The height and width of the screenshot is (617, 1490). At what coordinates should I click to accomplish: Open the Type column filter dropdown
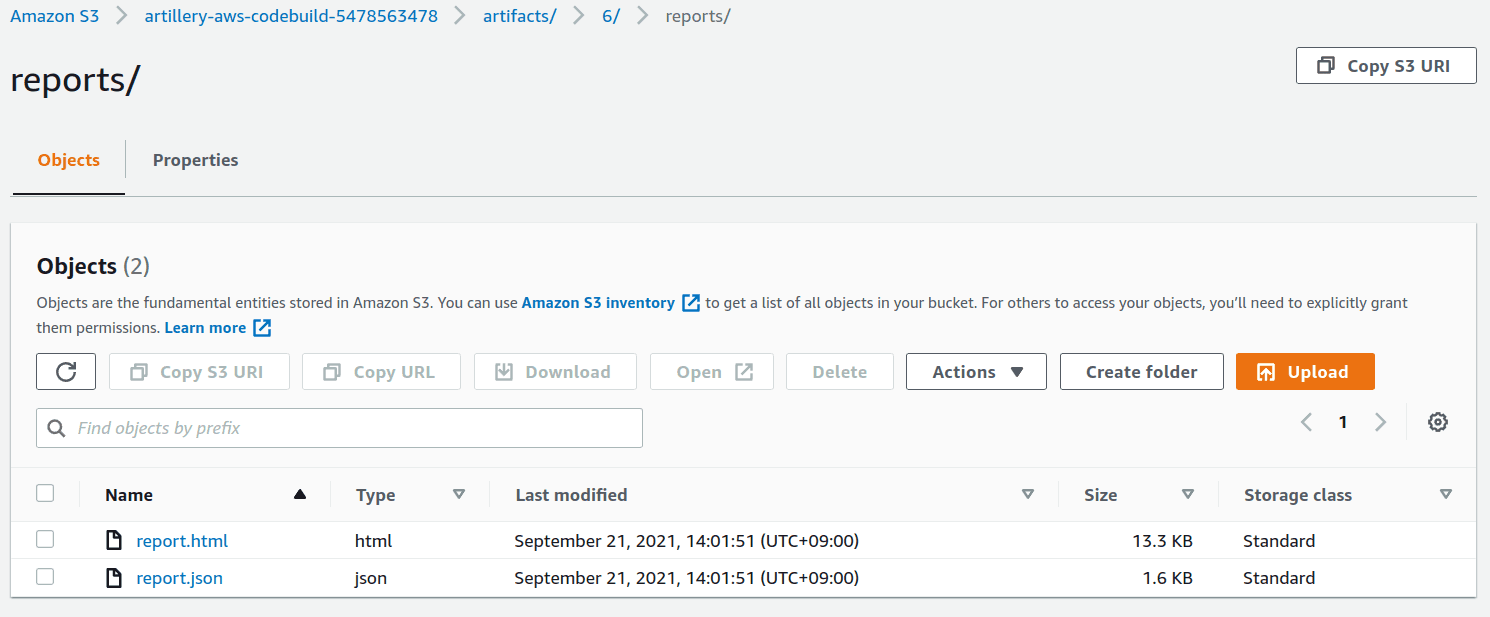pos(459,493)
